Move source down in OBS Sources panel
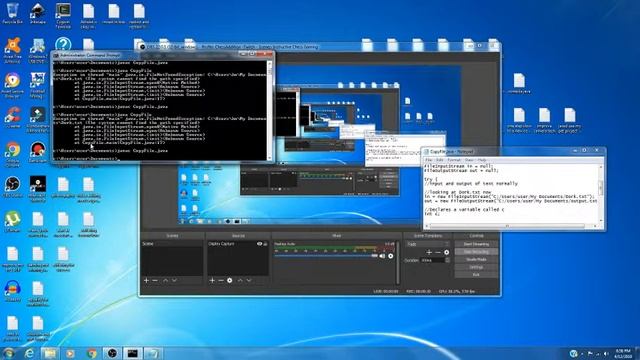 (x=249, y=280)
